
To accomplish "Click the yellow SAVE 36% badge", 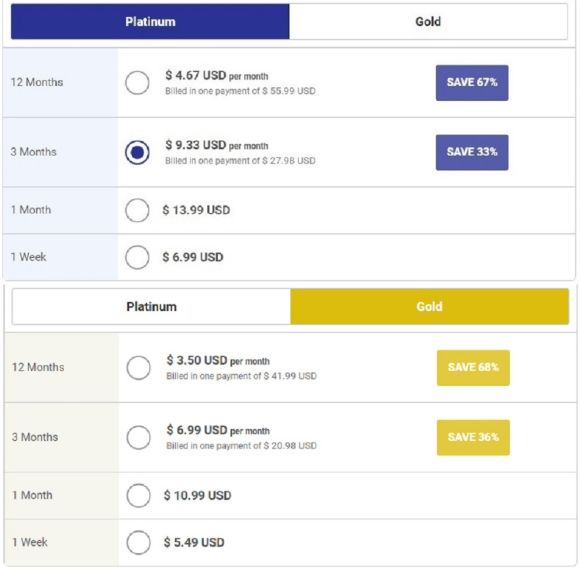I will pos(473,437).
